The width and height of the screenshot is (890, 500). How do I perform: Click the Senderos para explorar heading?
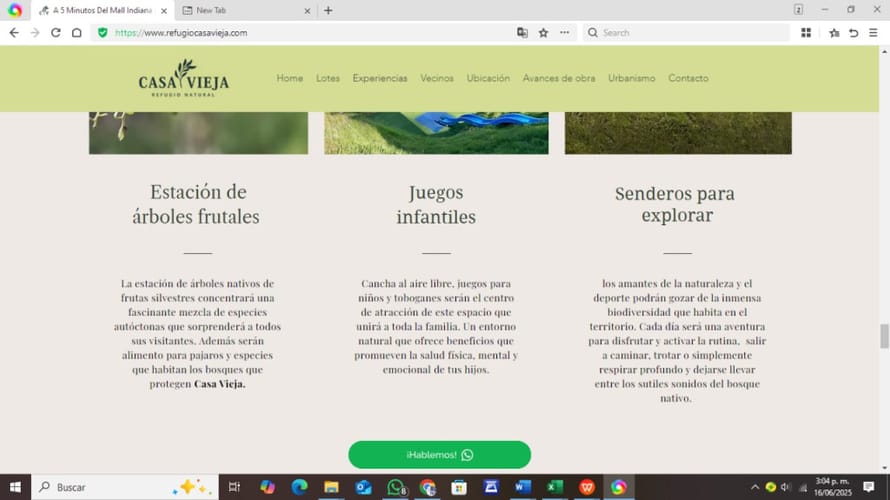(675, 204)
